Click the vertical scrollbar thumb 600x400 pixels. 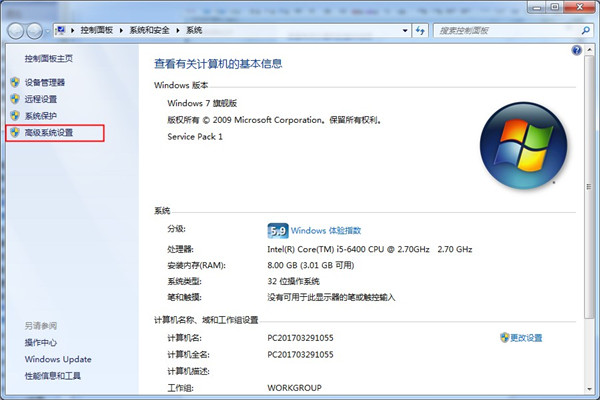(x=589, y=186)
